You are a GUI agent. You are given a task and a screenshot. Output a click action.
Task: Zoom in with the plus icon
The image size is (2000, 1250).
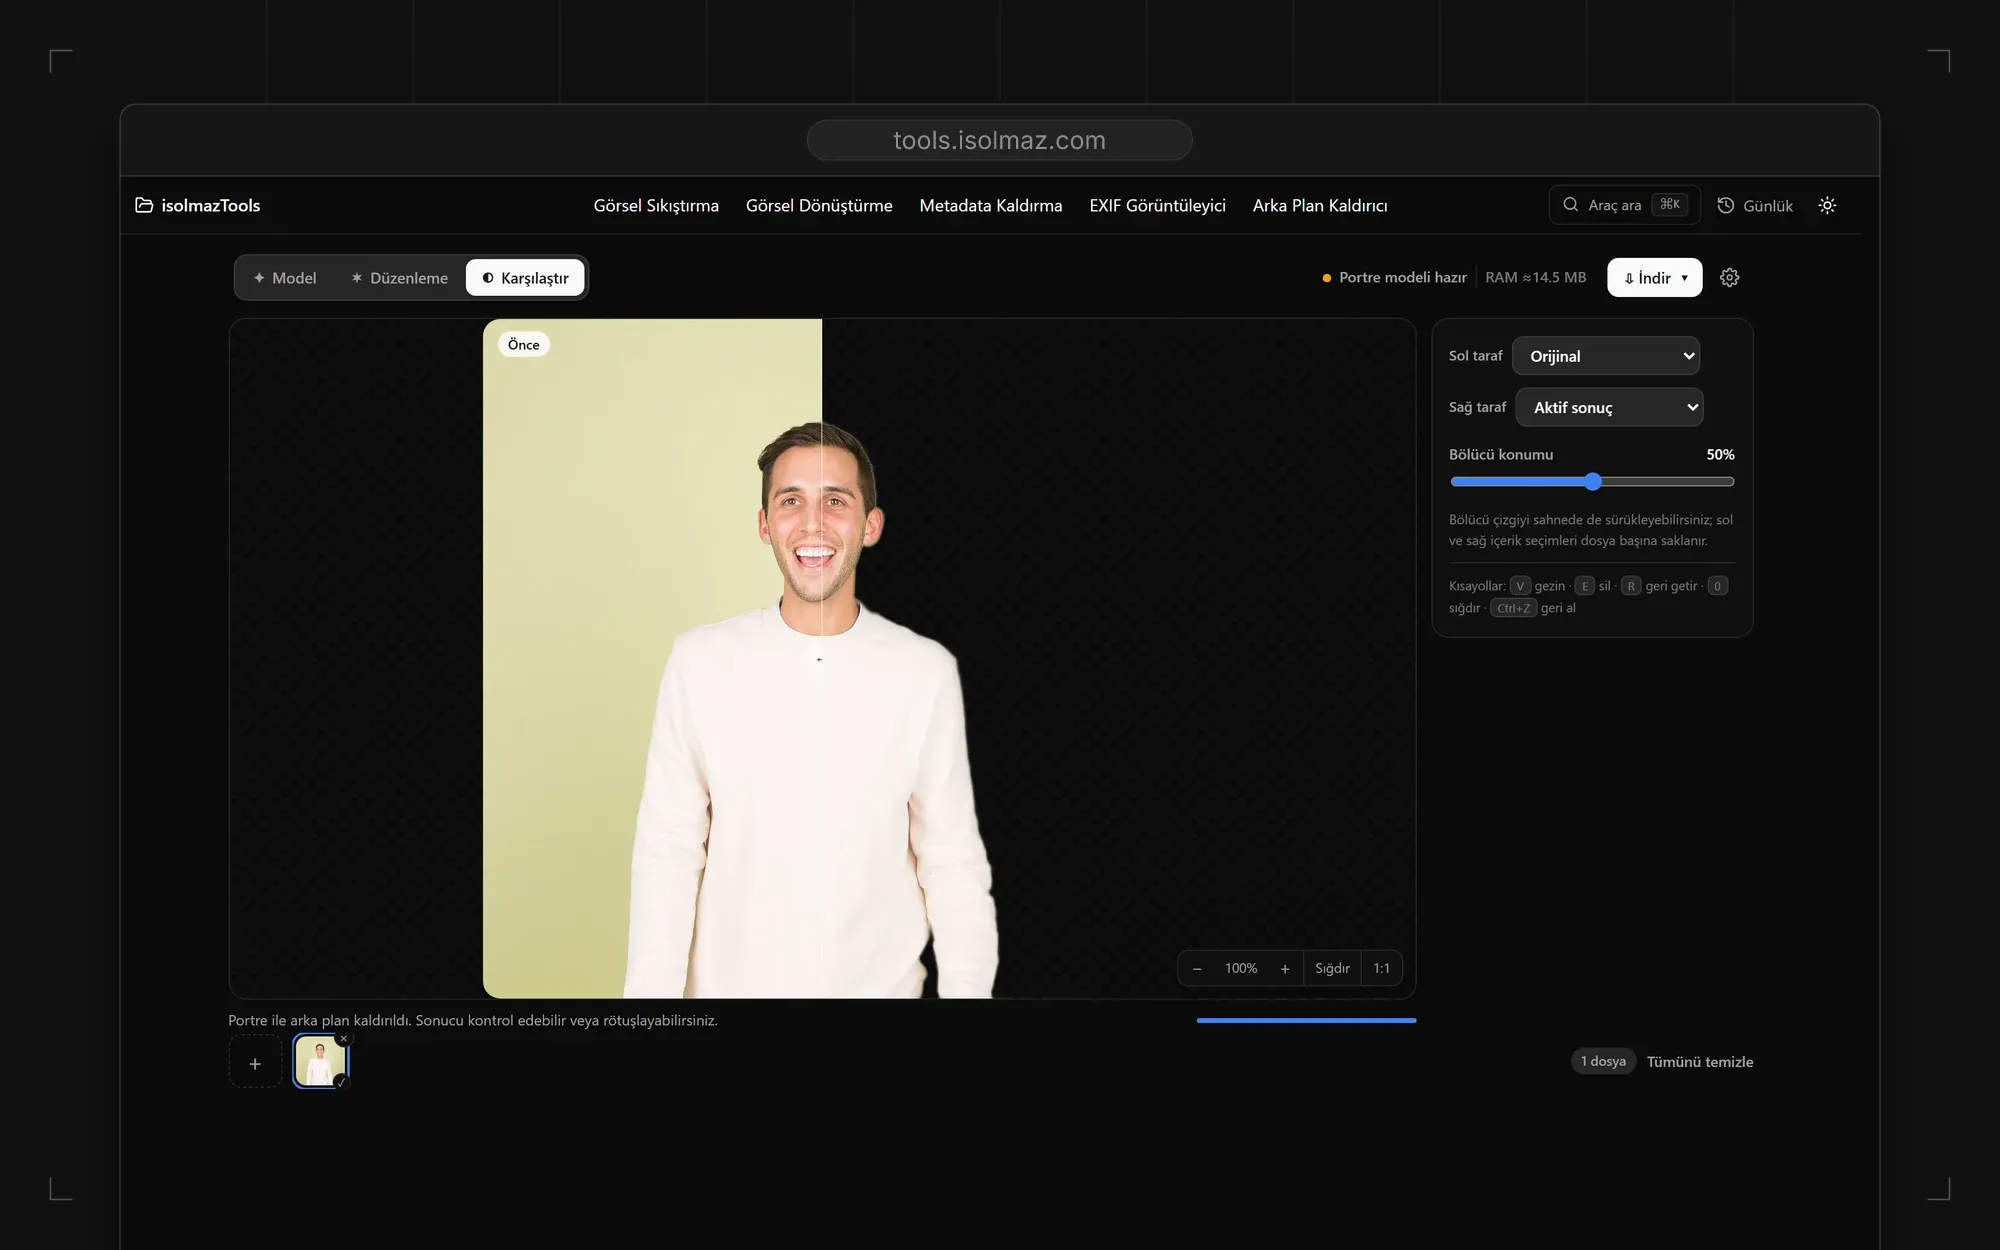[x=1285, y=968]
